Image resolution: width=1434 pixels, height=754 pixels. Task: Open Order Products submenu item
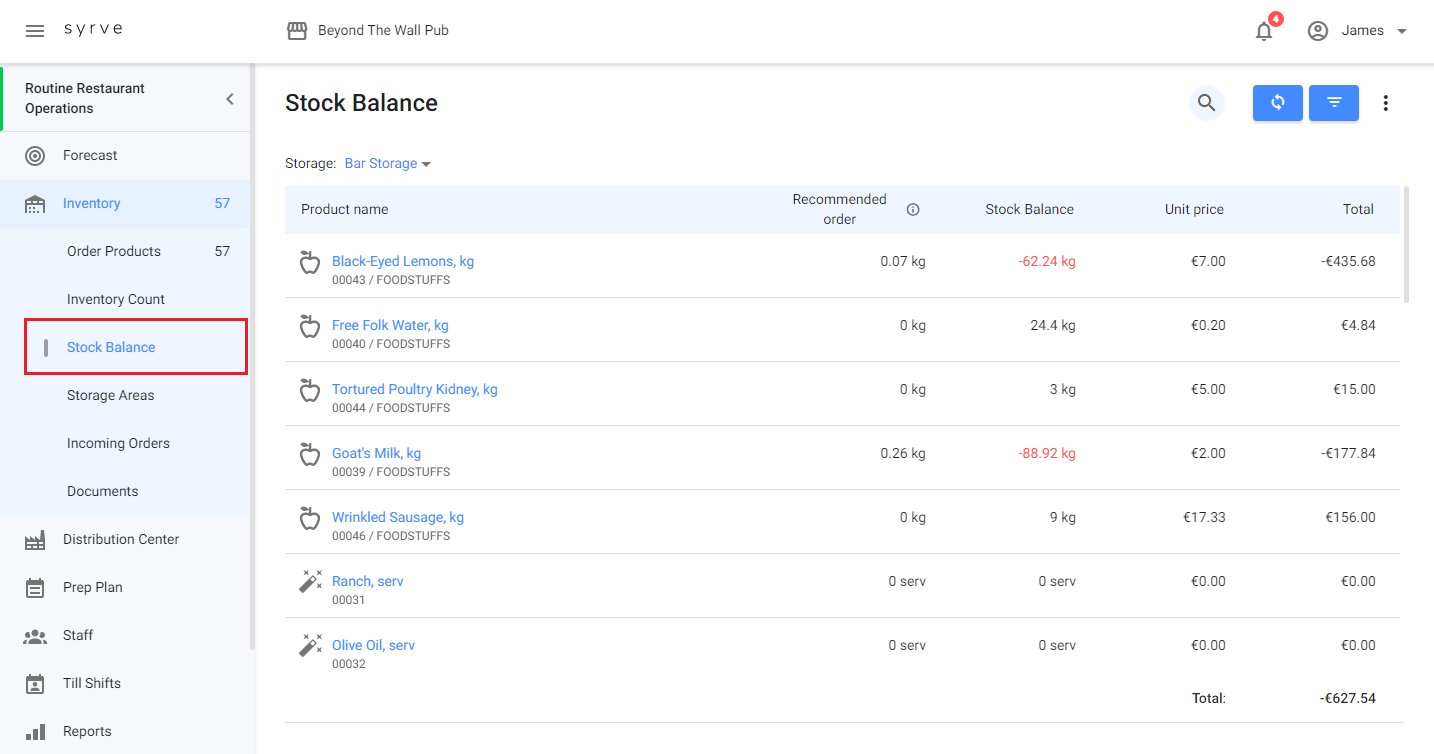[x=114, y=252]
